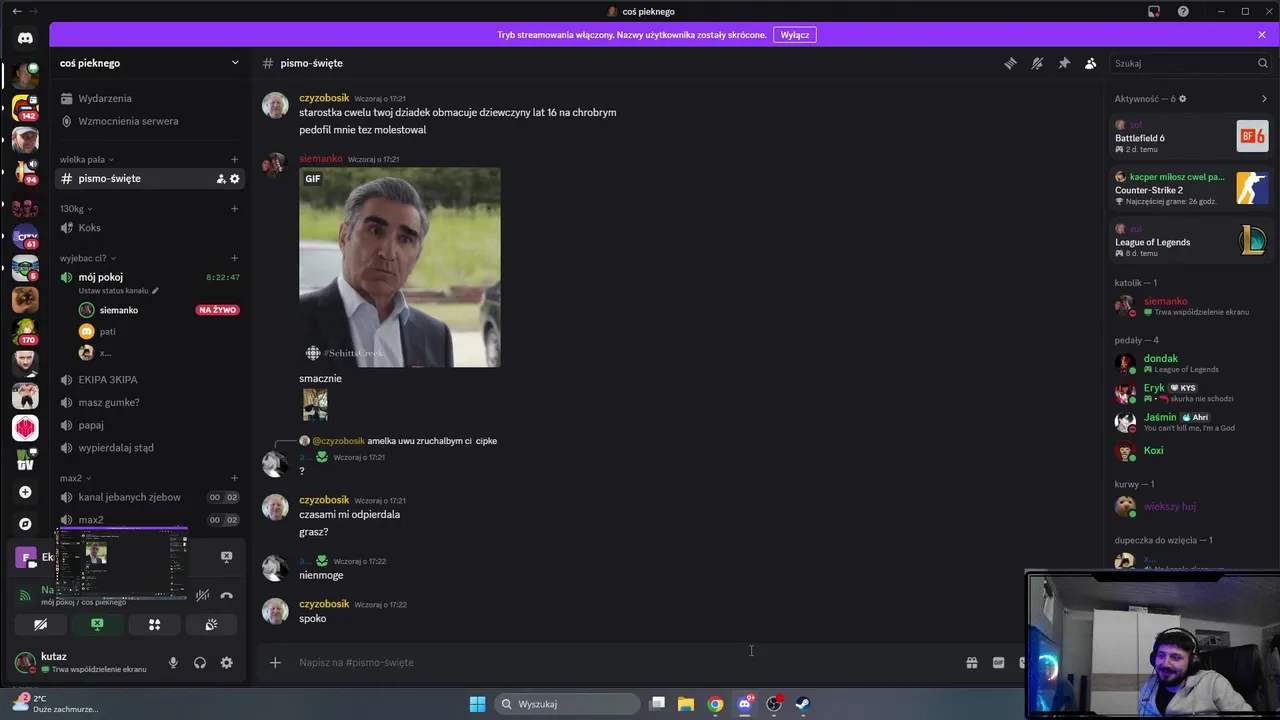The height and width of the screenshot is (720, 1280).
Task: Open the League of Legends activity card
Action: point(1191,240)
